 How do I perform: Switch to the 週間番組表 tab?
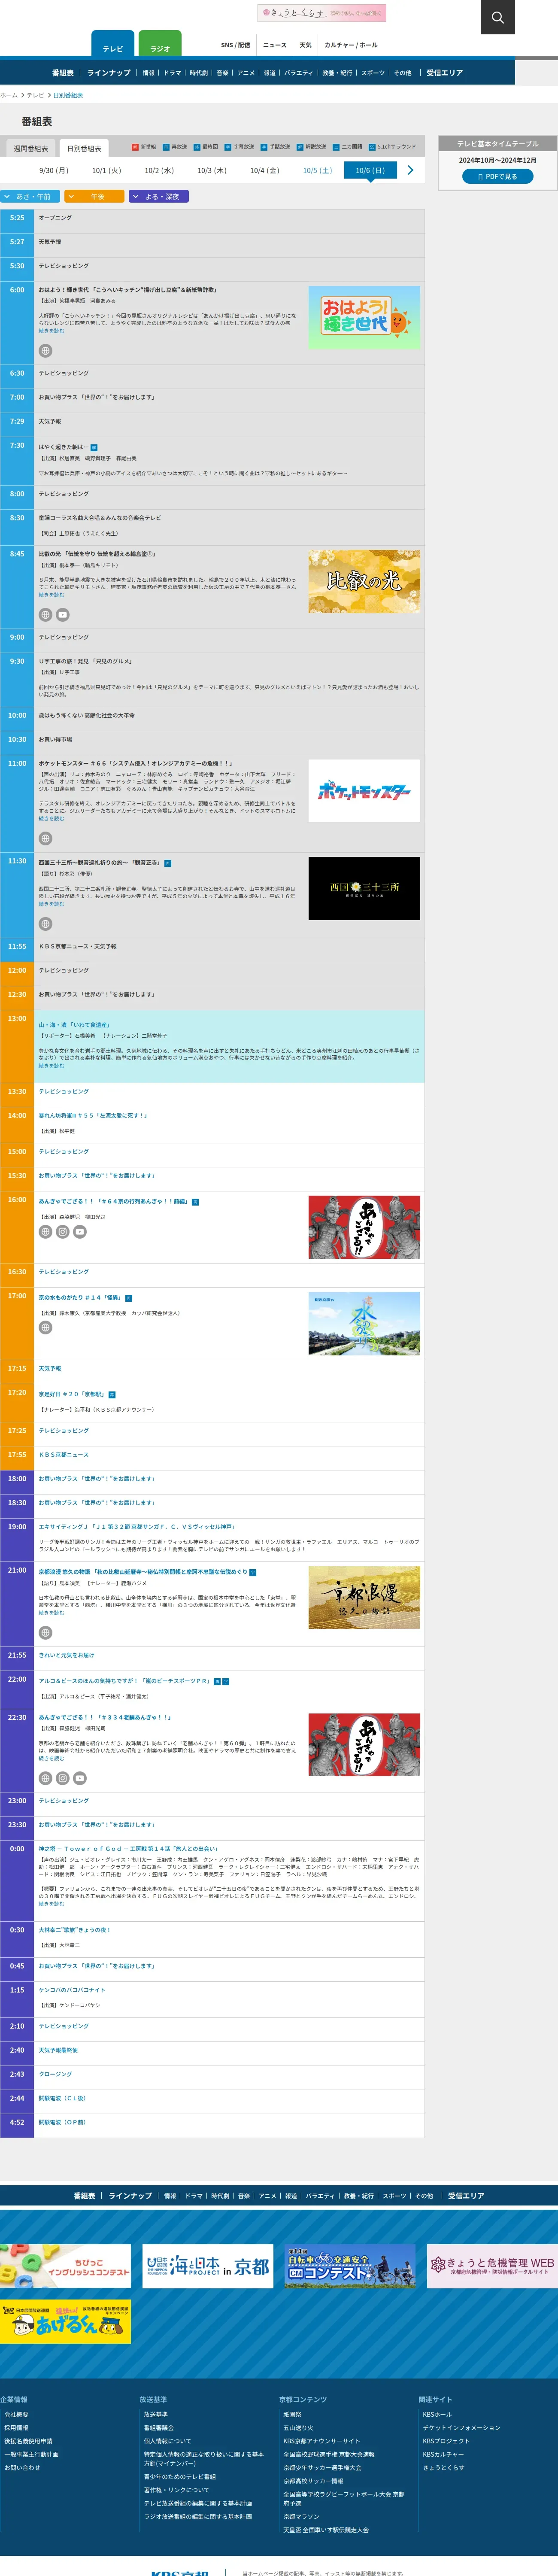click(x=30, y=148)
